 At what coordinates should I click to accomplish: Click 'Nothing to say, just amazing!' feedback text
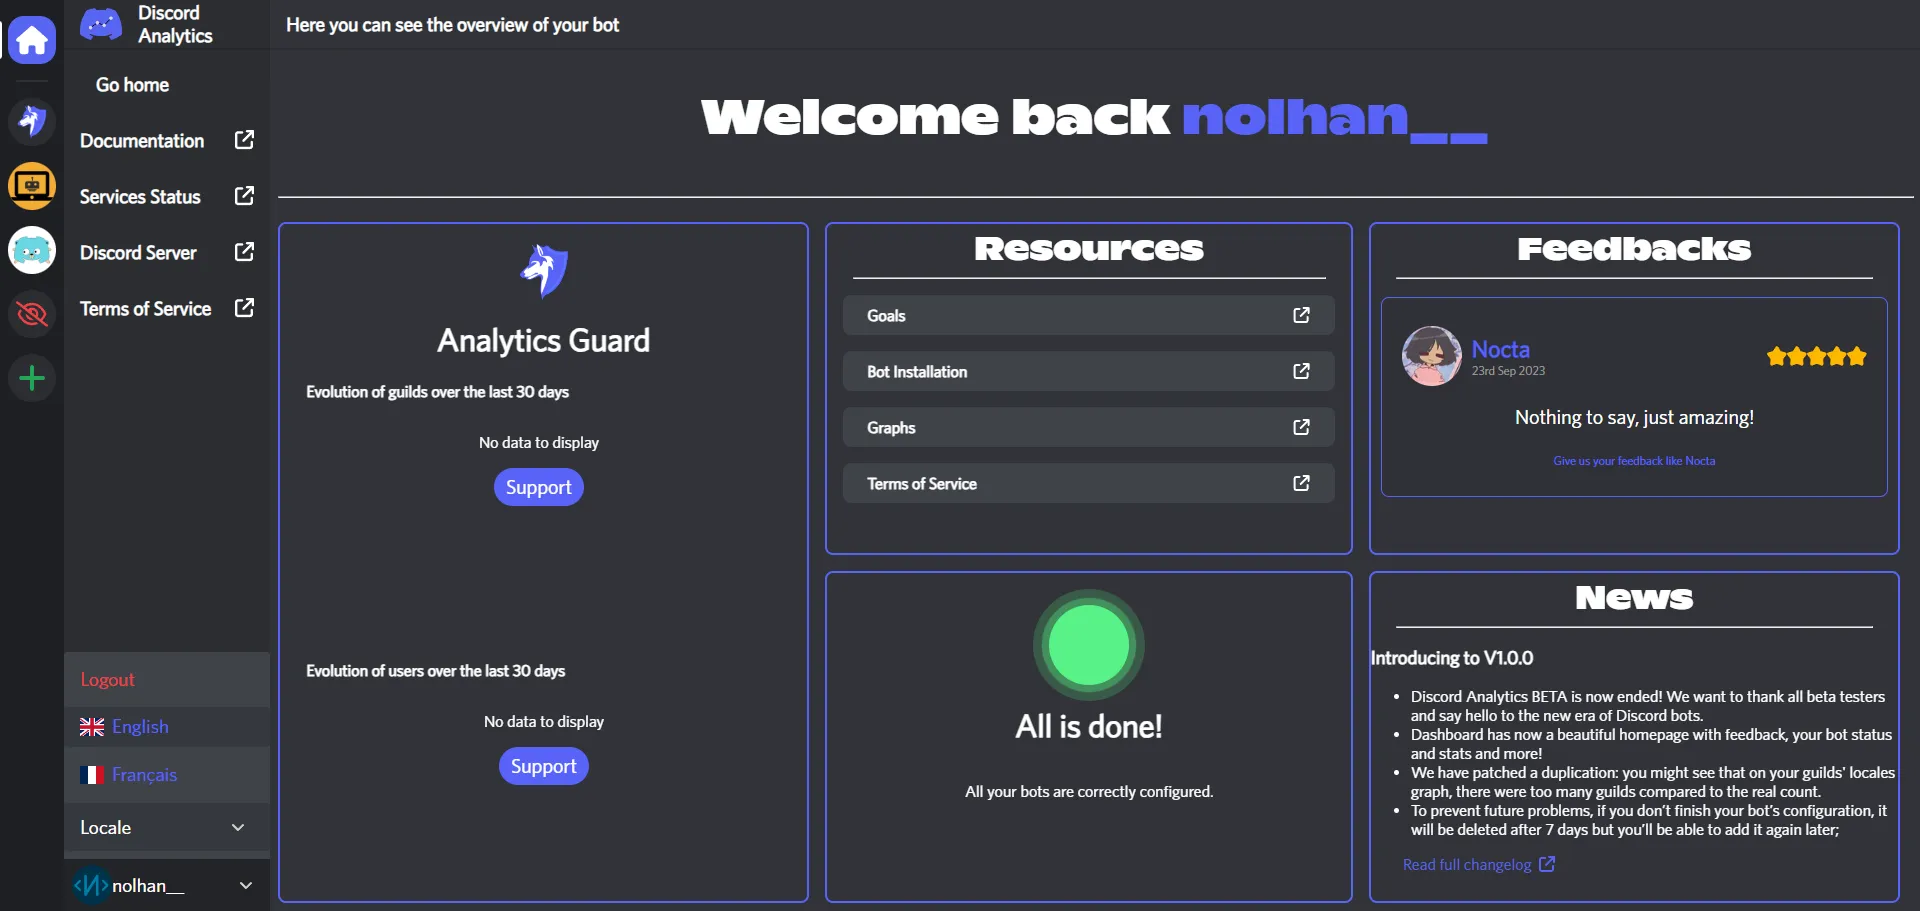pyautogui.click(x=1634, y=418)
